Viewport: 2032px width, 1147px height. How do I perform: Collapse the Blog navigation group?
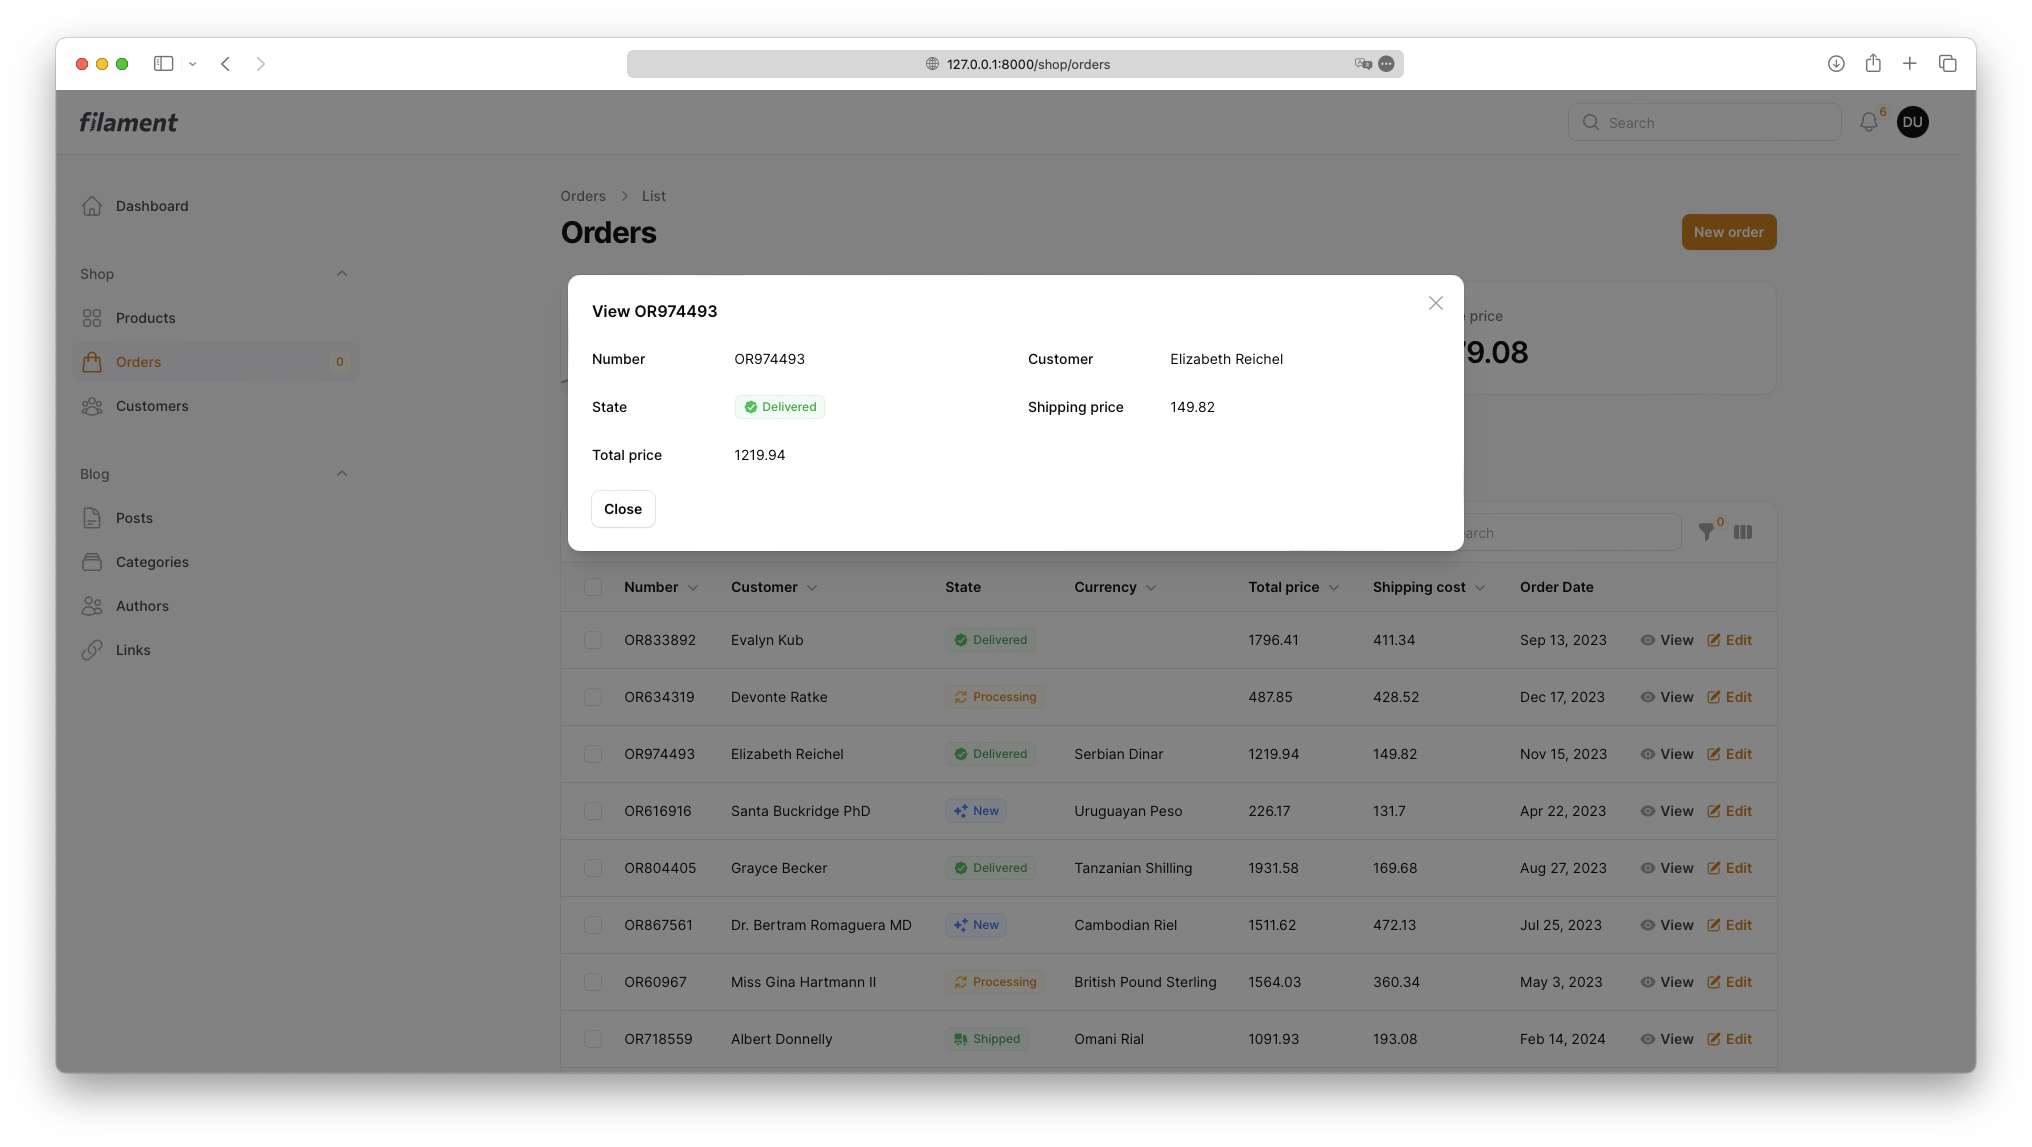coord(342,474)
